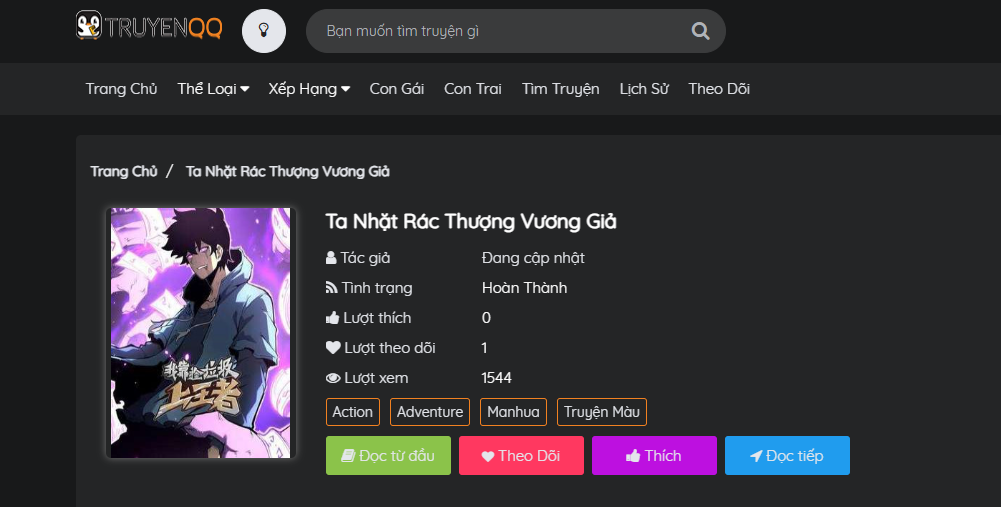Viewport: 1001px width, 507px height.
Task: Go to the Con Gái section
Action: click(x=397, y=89)
